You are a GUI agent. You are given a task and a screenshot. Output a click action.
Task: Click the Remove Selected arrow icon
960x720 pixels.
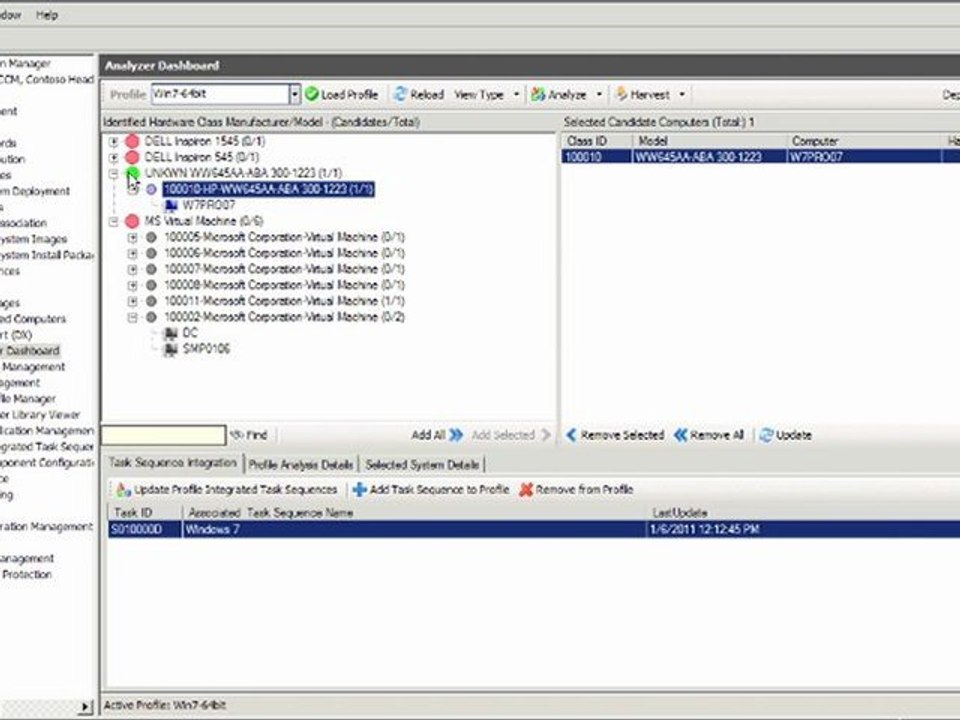tap(571, 435)
